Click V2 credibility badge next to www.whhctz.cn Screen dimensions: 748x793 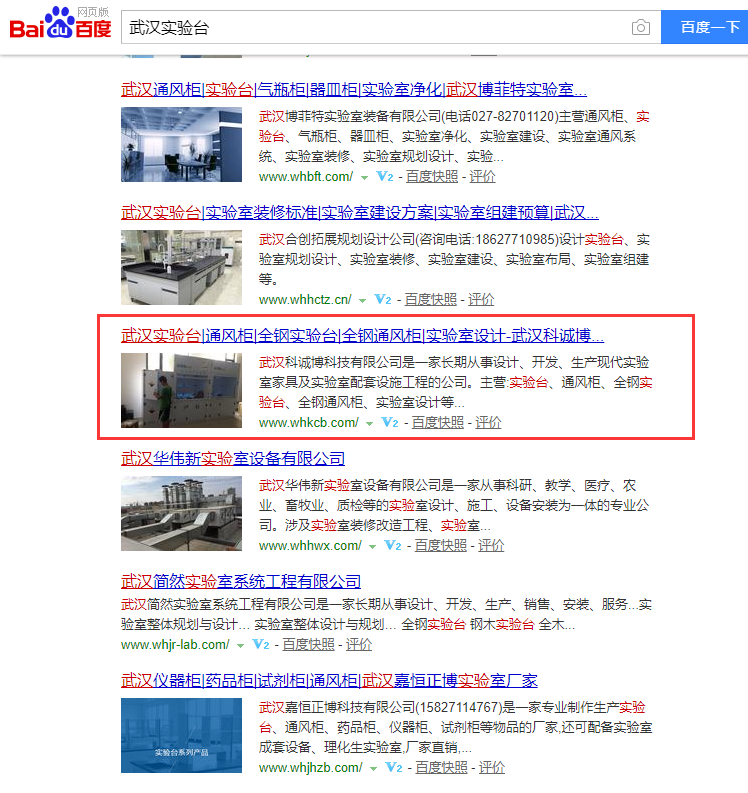(383, 299)
